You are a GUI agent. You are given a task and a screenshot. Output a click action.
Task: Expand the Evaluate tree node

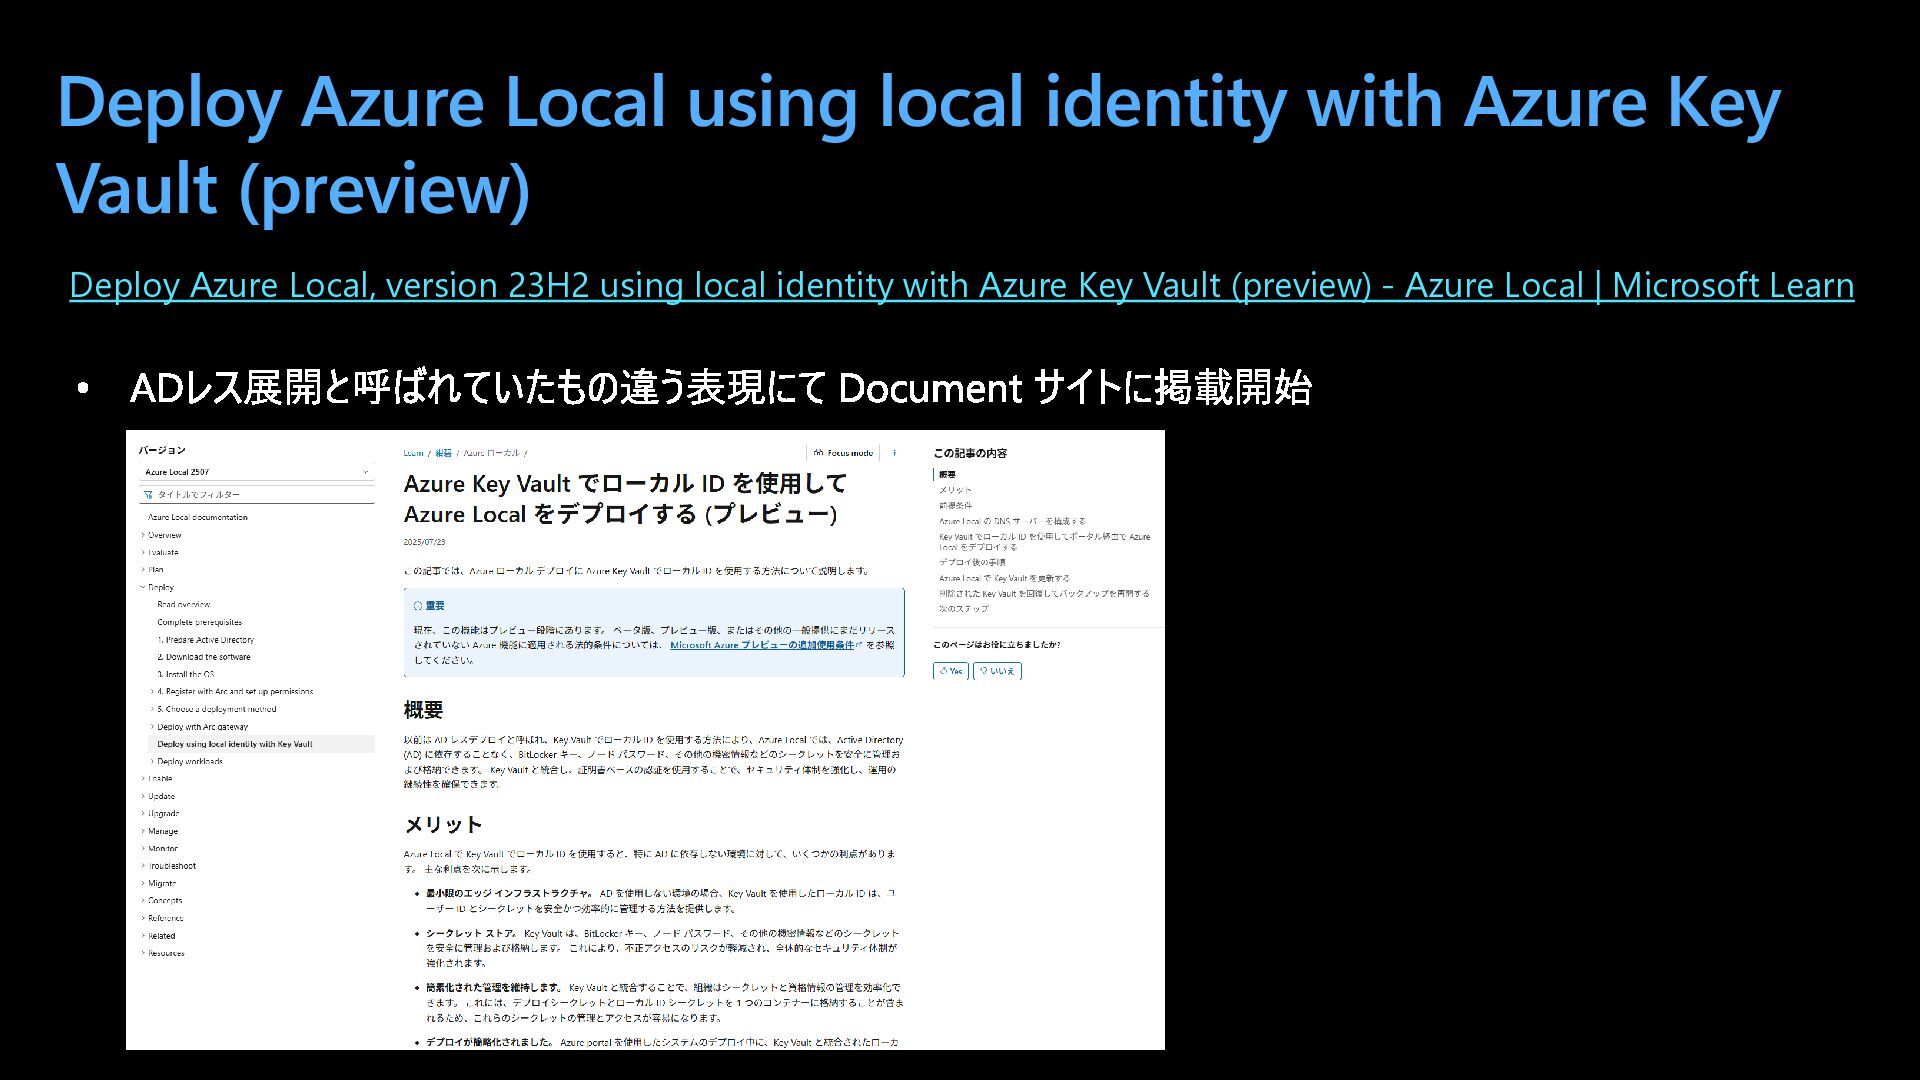click(160, 552)
